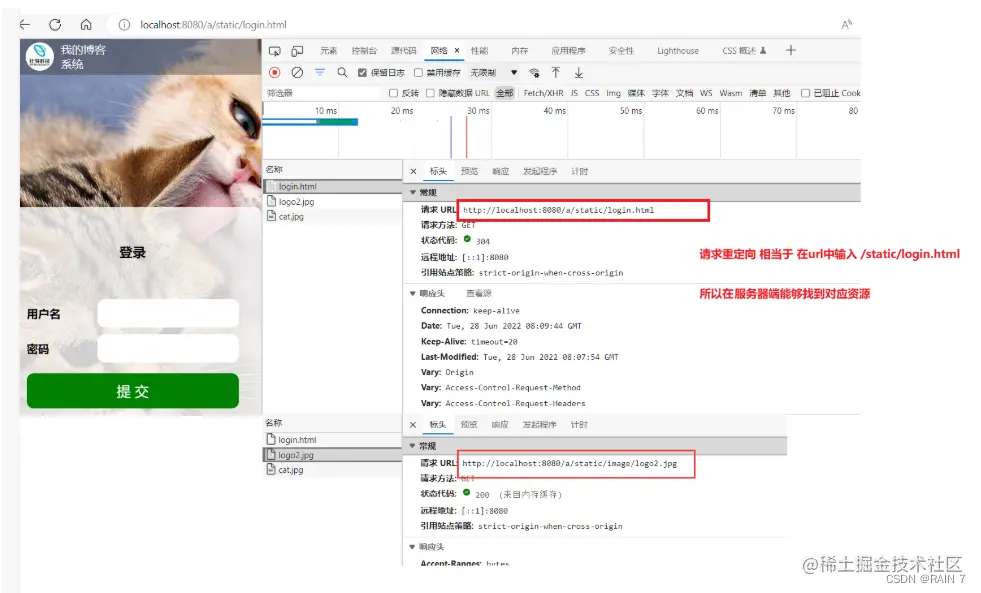Click the blog logo in page header
This screenshot has width=981, height=593.
tap(39, 57)
